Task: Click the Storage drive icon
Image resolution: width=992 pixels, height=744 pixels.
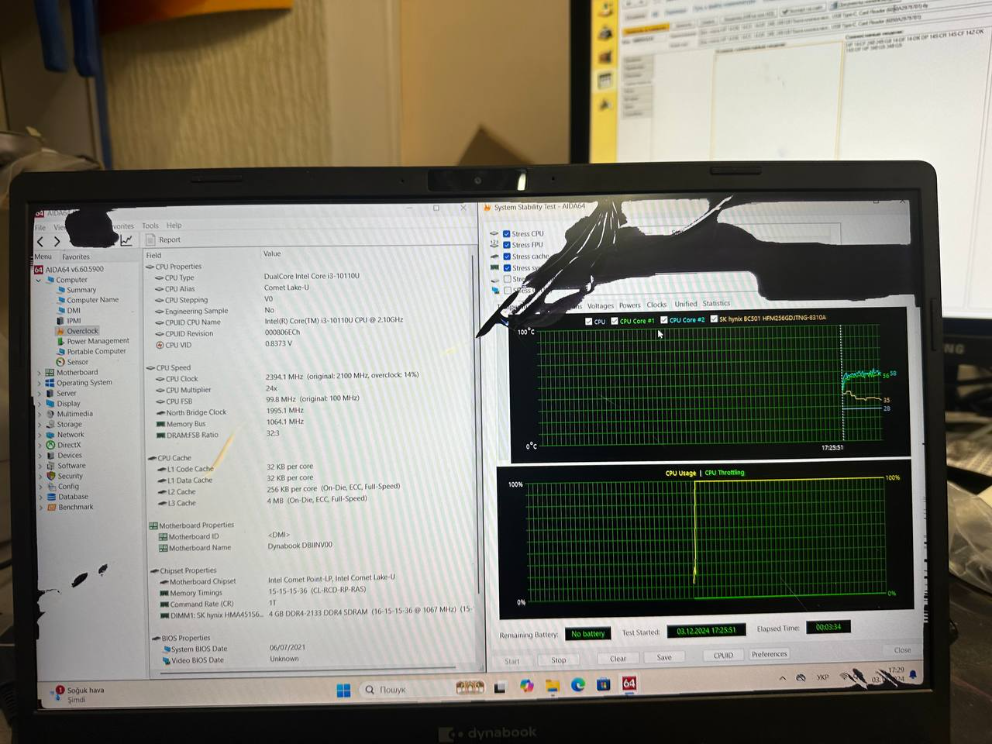Action: pyautogui.click(x=50, y=424)
